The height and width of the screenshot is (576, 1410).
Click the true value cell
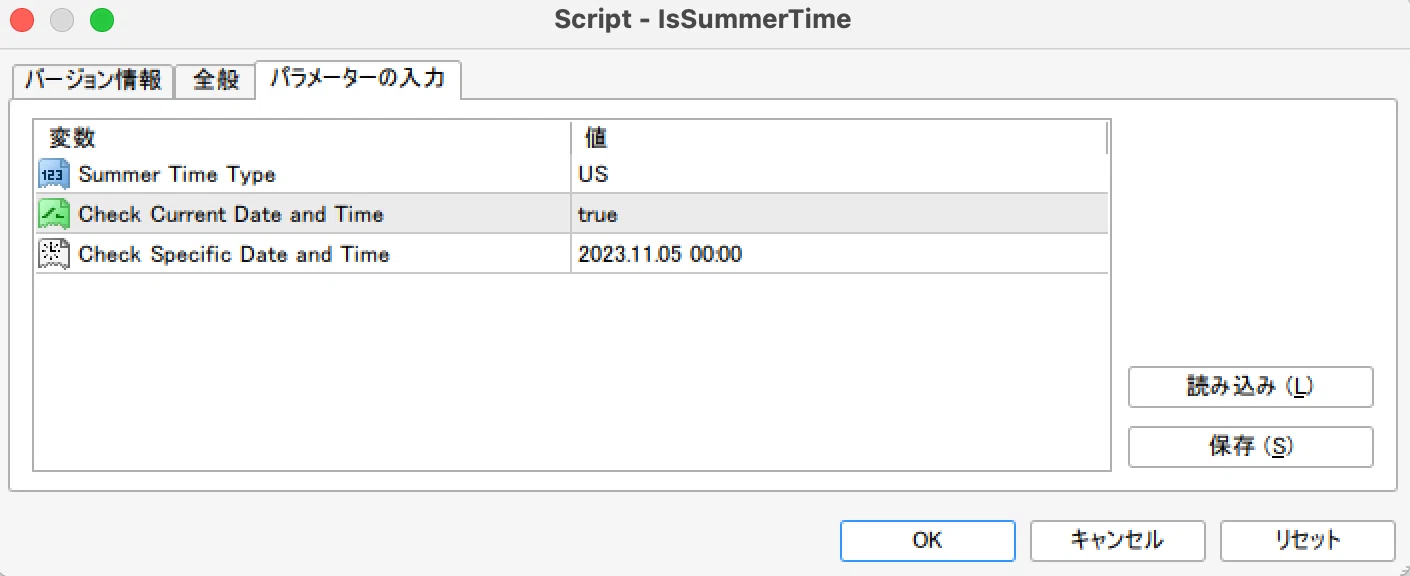[x=839, y=214]
